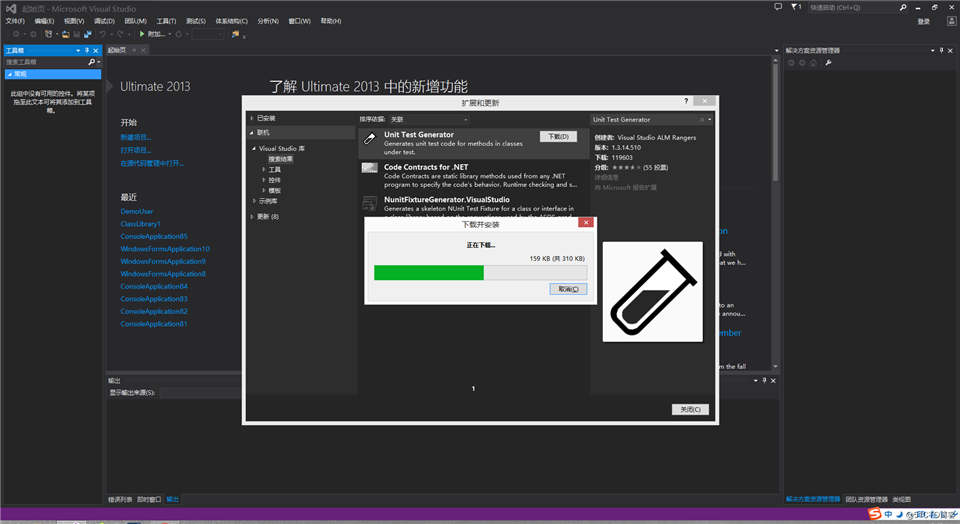Click Solution Explorer properties wrench icon

(x=828, y=62)
